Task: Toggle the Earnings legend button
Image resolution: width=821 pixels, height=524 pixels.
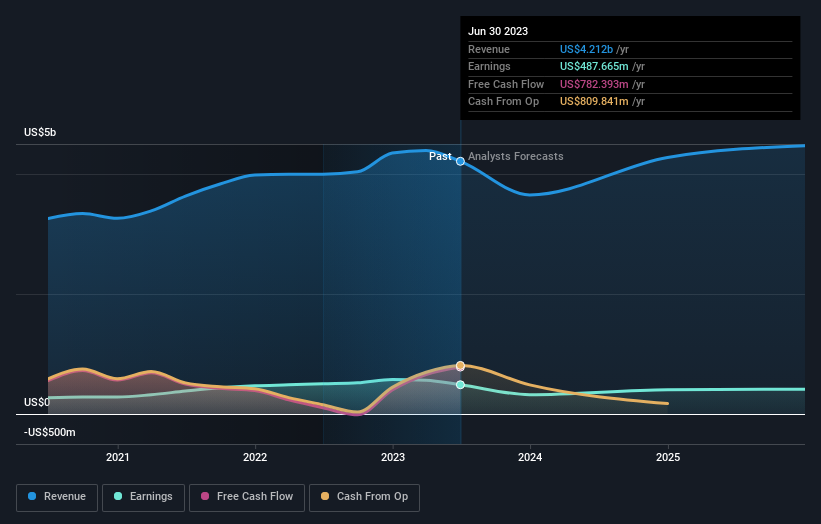Action: (143, 497)
